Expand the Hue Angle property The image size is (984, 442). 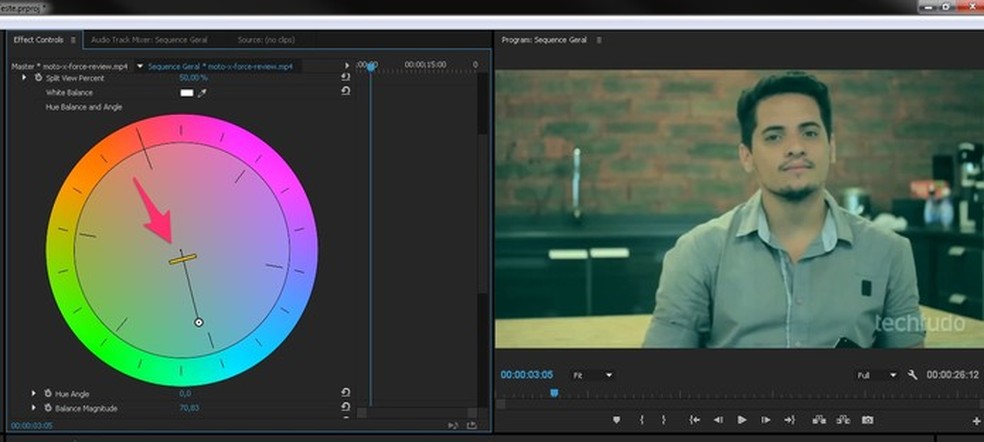(x=33, y=394)
